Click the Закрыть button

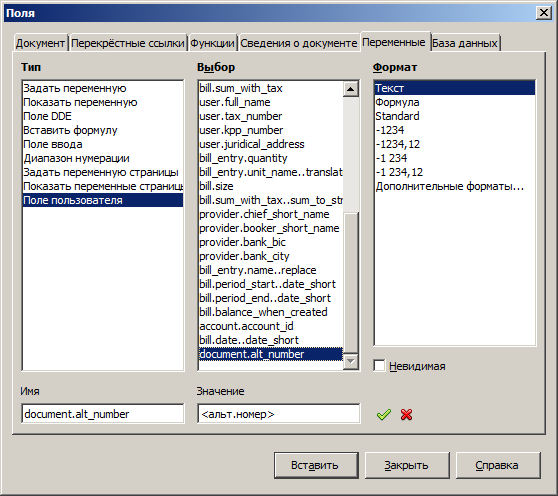(x=406, y=465)
